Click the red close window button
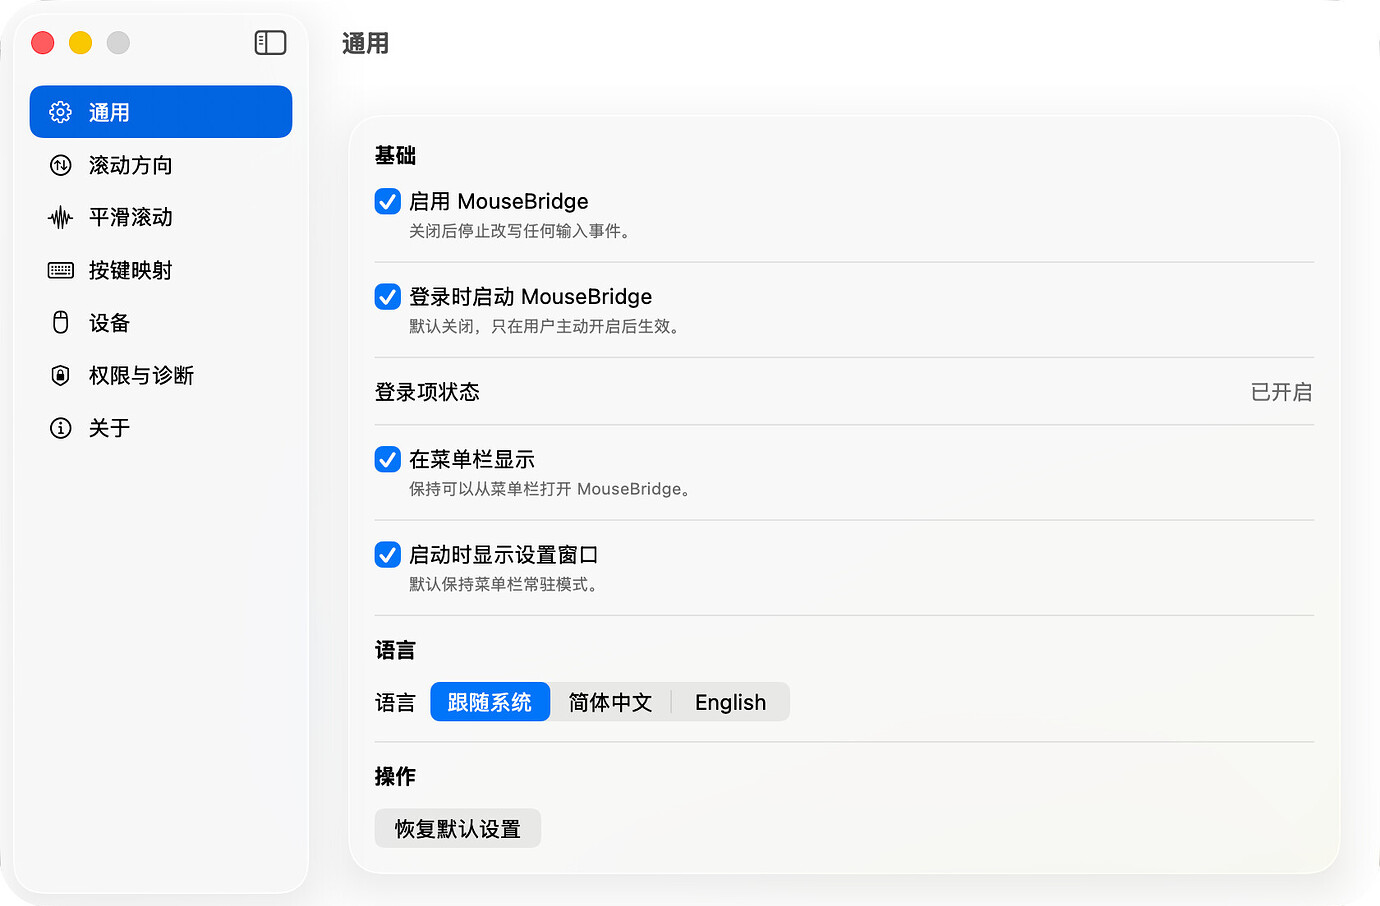The width and height of the screenshot is (1380, 906). pyautogui.click(x=43, y=43)
